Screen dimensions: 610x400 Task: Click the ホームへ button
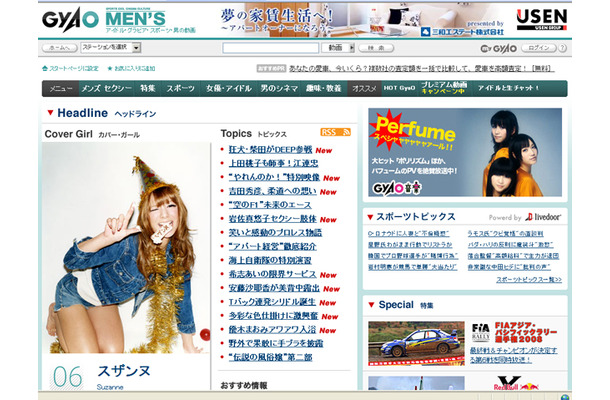point(60,48)
